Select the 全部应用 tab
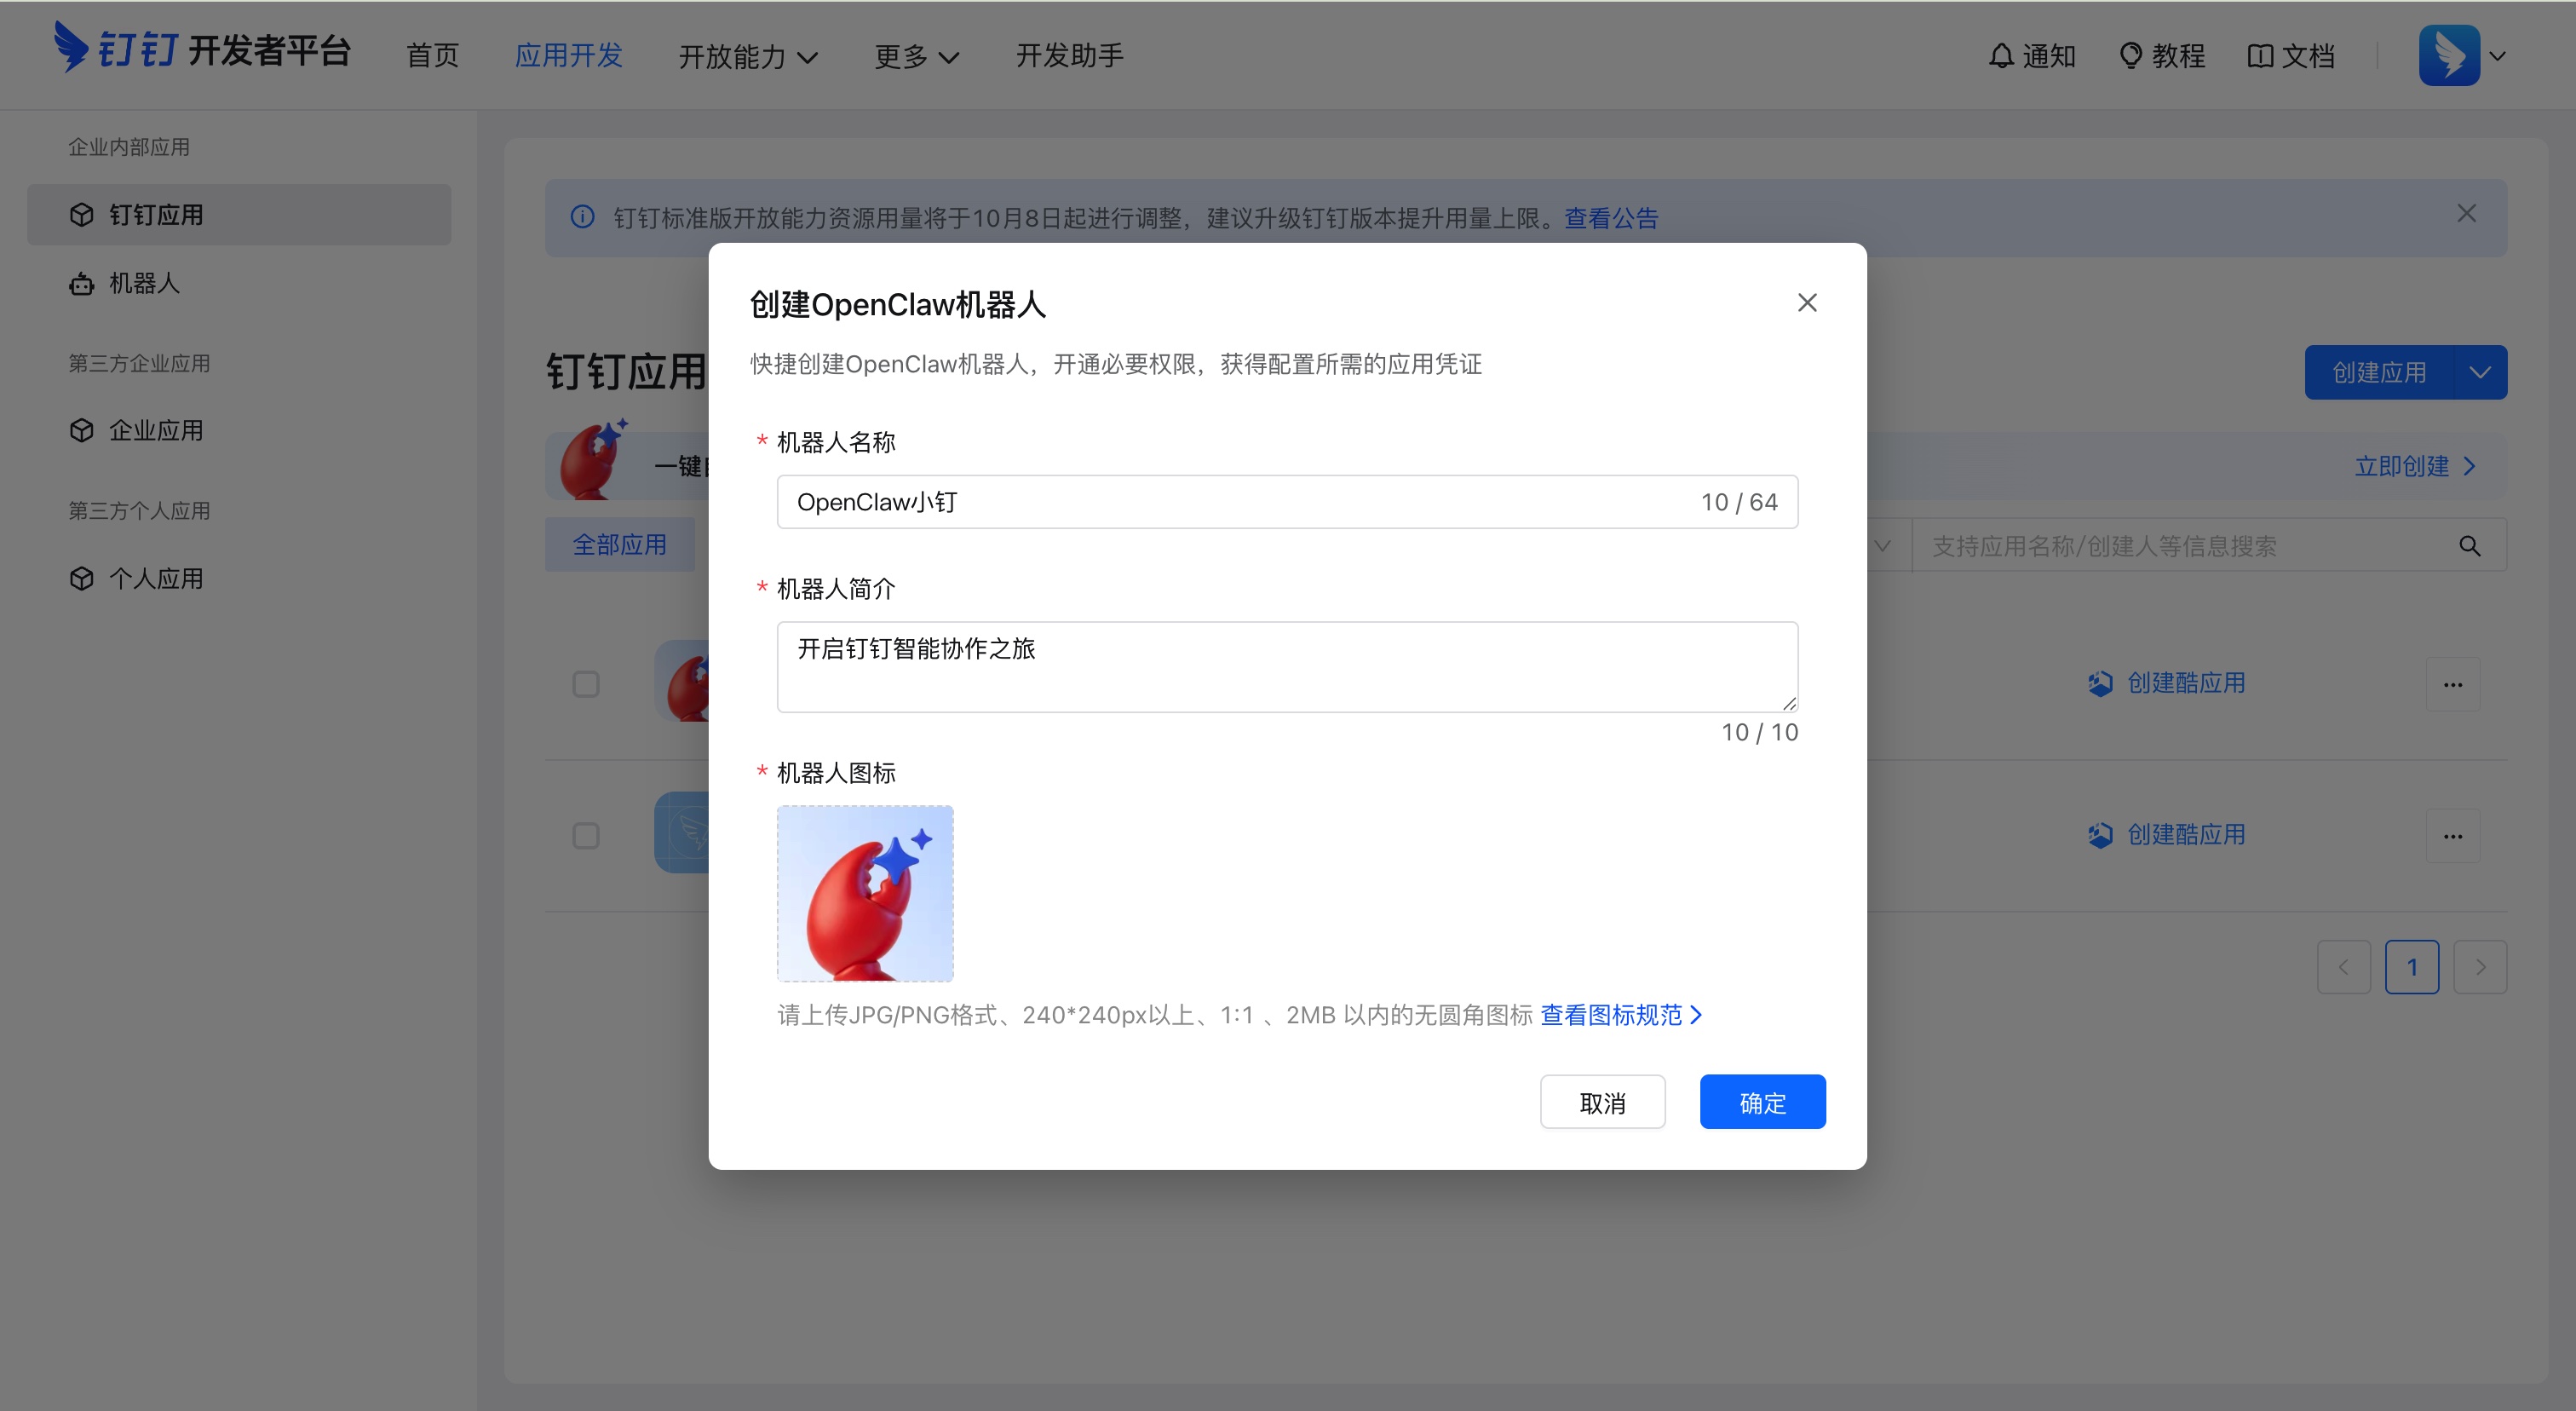This screenshot has width=2576, height=1411. [619, 544]
